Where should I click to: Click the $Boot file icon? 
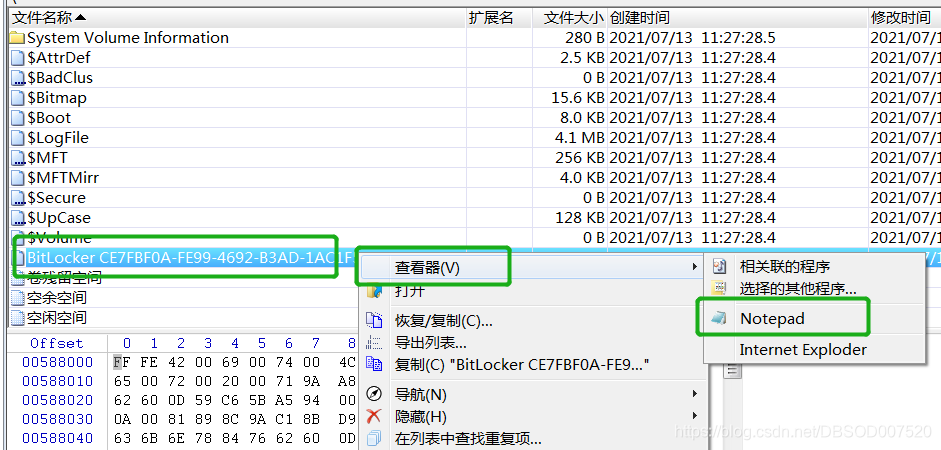[x=19, y=118]
